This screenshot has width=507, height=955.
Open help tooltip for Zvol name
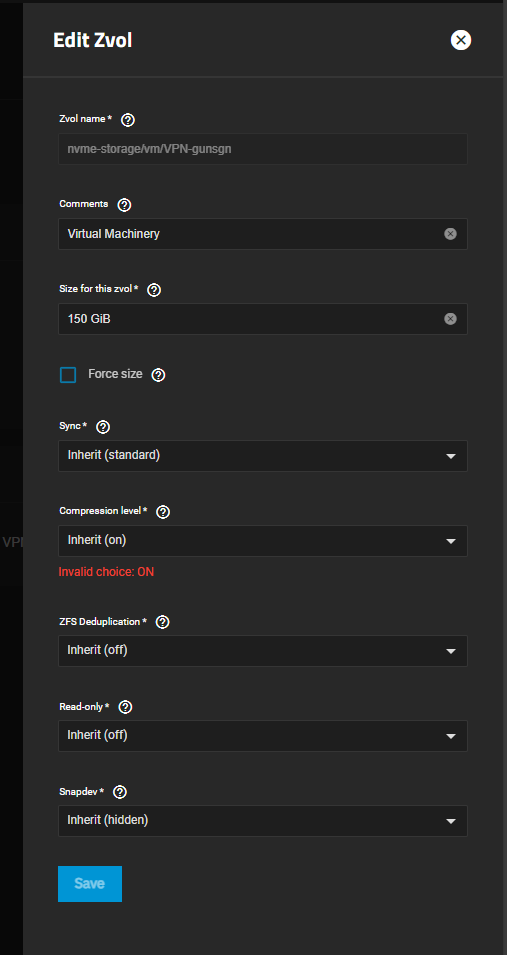(x=128, y=120)
